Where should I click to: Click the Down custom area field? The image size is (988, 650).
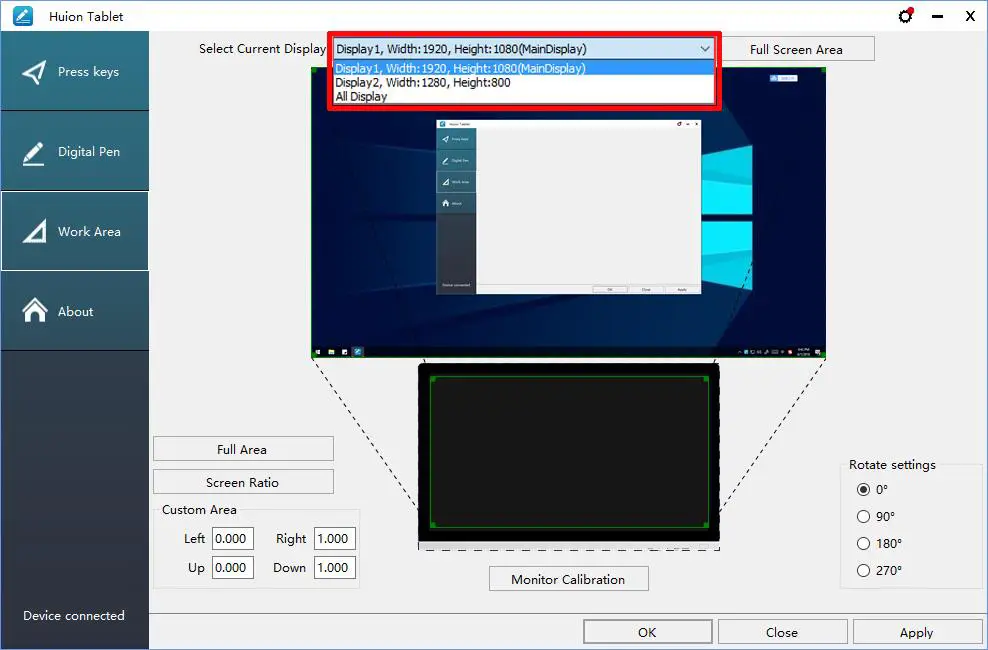[335, 567]
